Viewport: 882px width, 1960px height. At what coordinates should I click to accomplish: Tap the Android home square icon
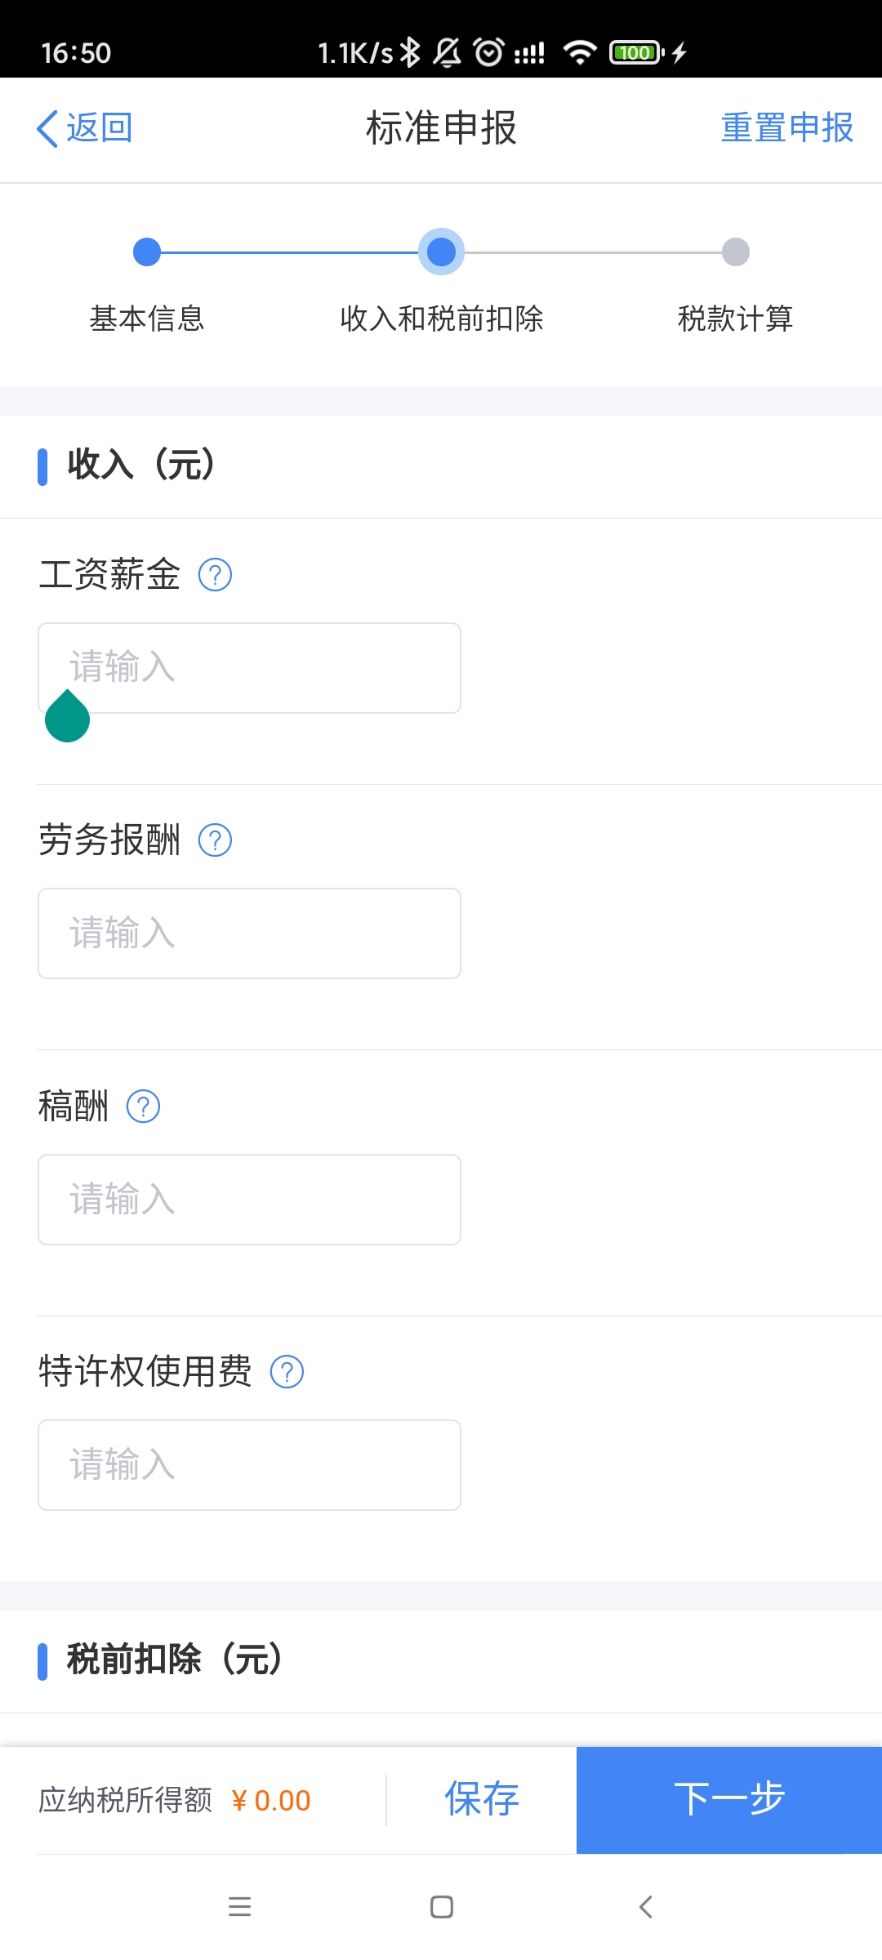[441, 1906]
